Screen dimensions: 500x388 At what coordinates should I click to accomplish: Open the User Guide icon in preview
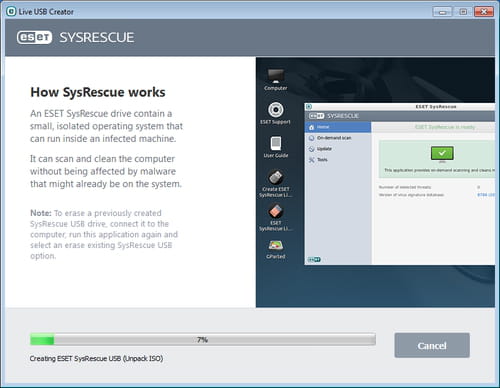(x=276, y=147)
